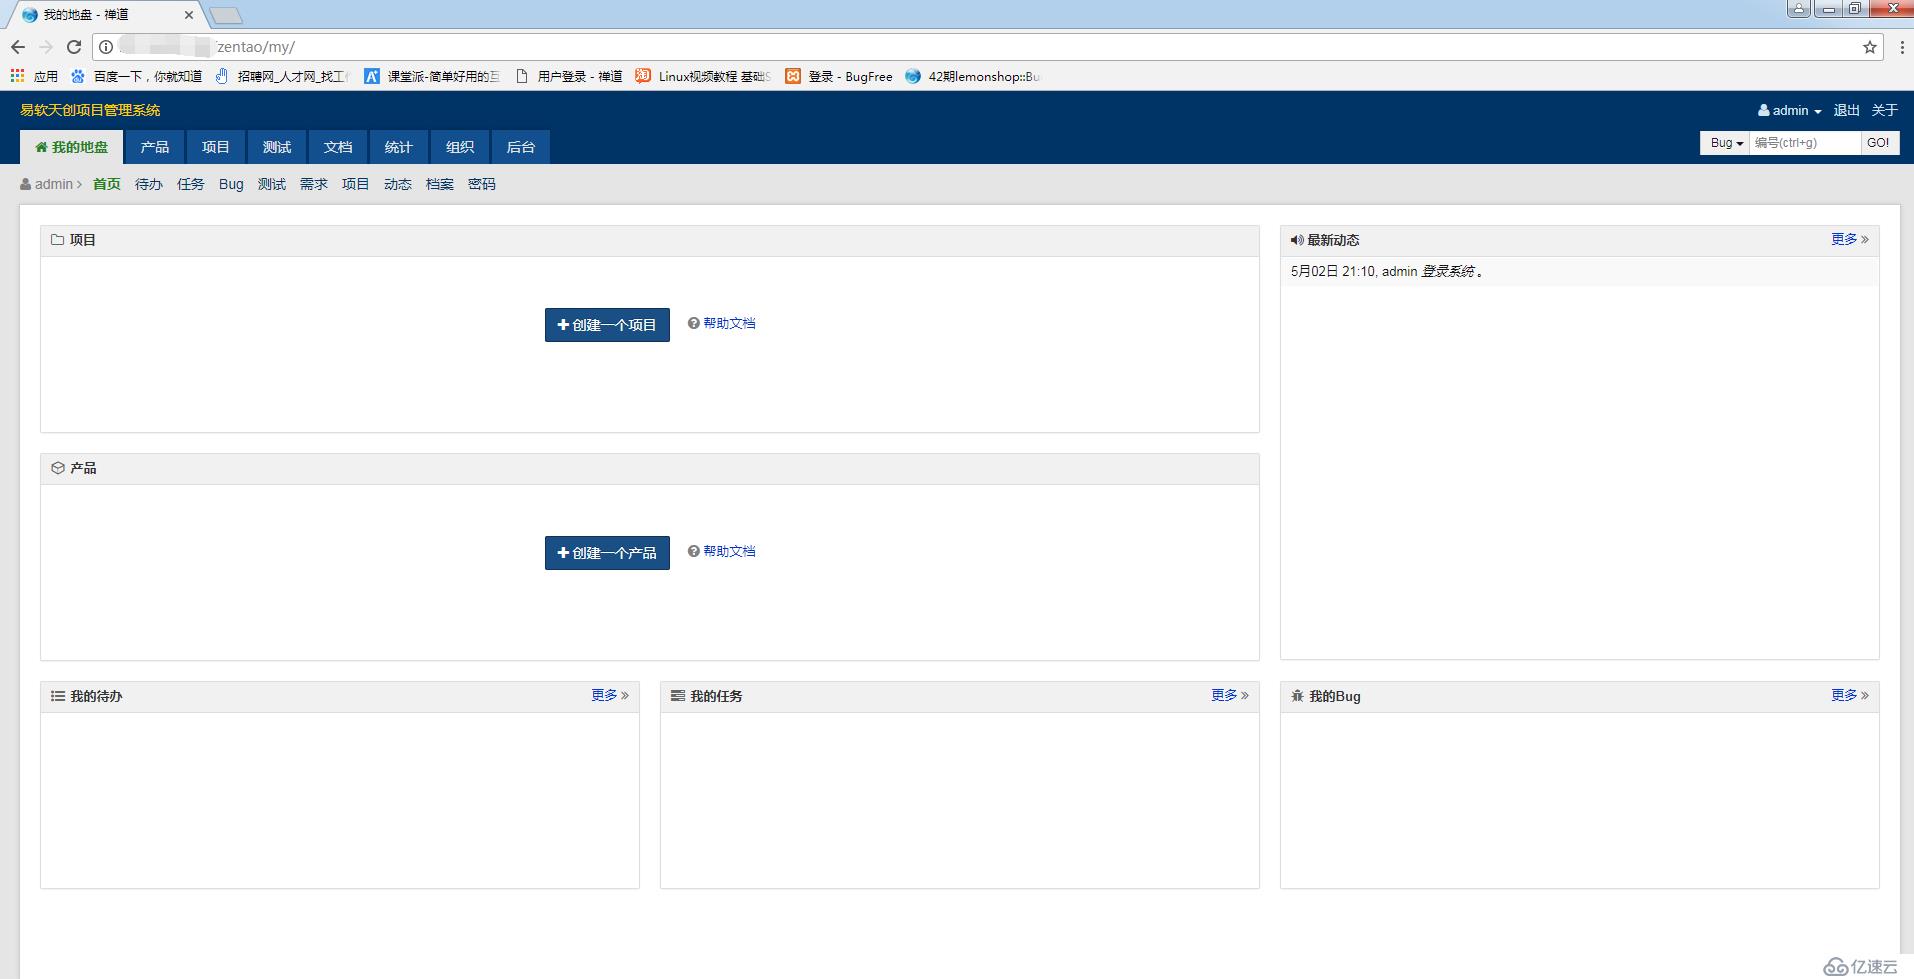Screen dimensions: 1914x979
Task: Switch to the 项目 main tab
Action: 216,147
